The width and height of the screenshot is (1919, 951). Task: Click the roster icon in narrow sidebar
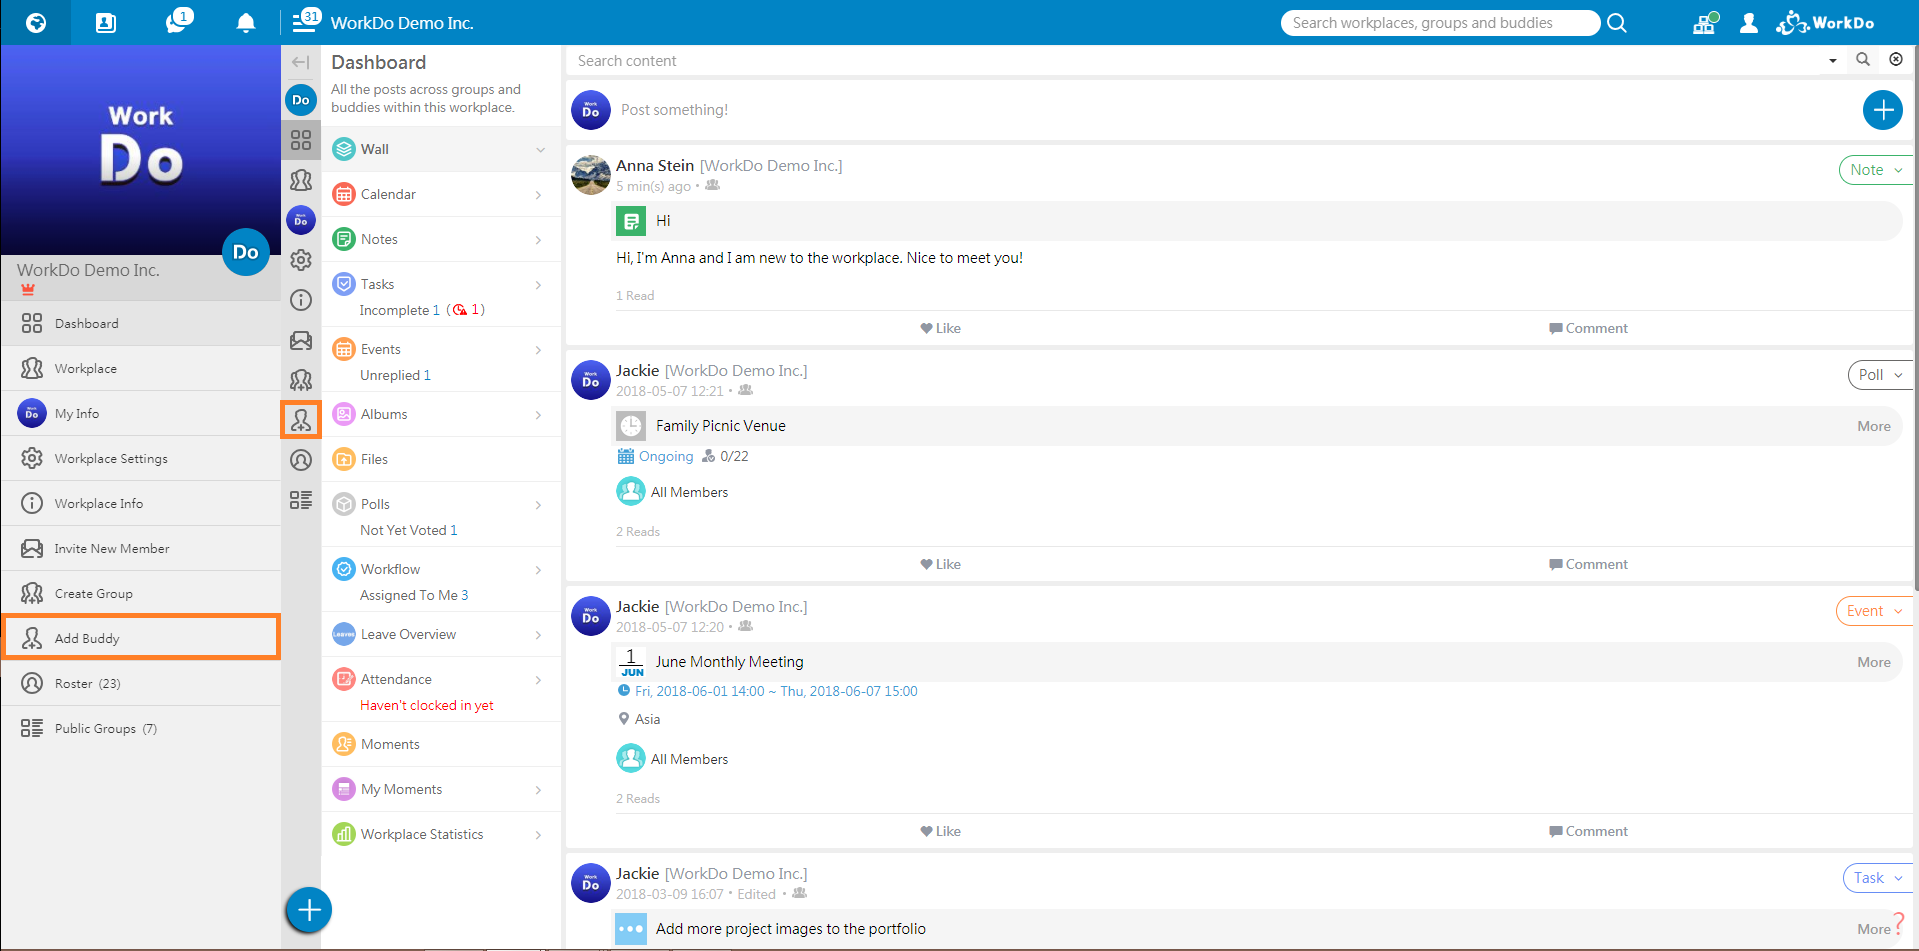tap(301, 460)
